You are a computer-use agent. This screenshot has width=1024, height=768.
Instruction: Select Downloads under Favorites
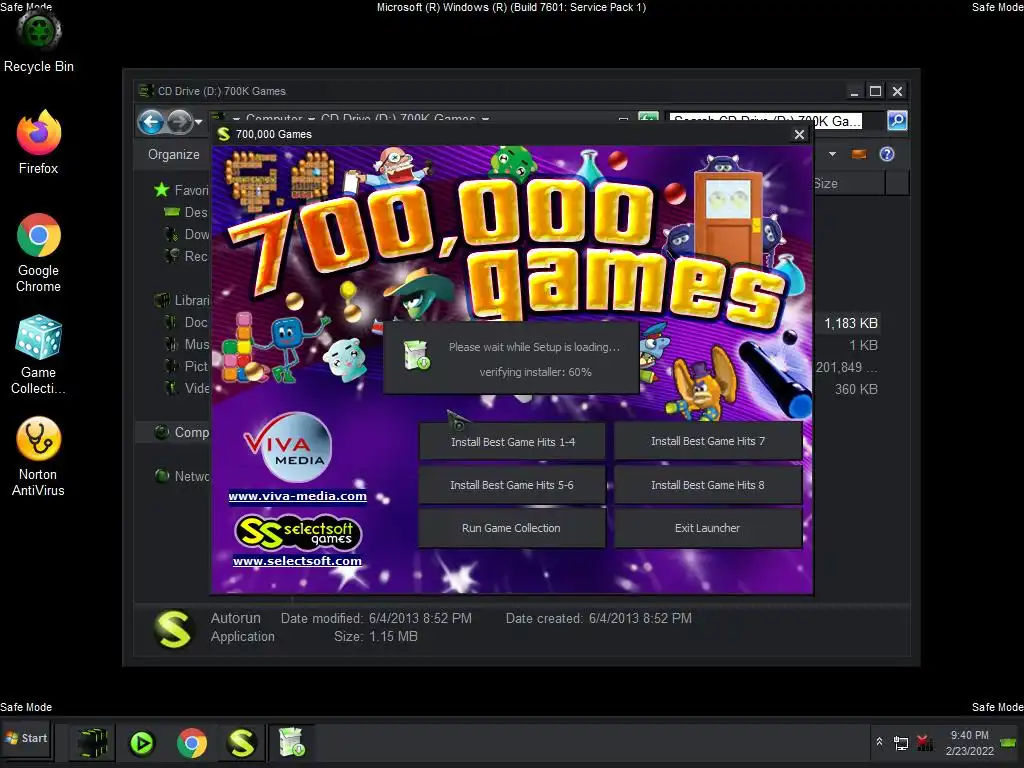click(x=185, y=234)
